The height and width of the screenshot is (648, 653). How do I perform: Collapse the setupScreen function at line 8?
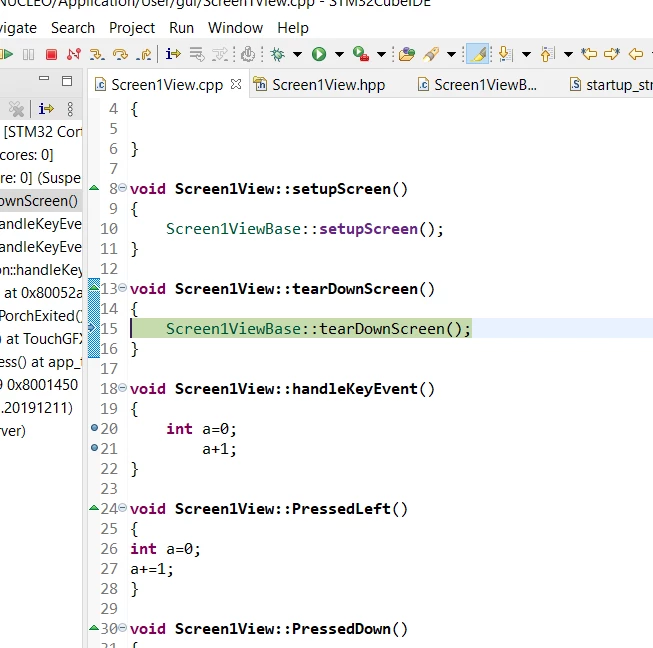122,188
